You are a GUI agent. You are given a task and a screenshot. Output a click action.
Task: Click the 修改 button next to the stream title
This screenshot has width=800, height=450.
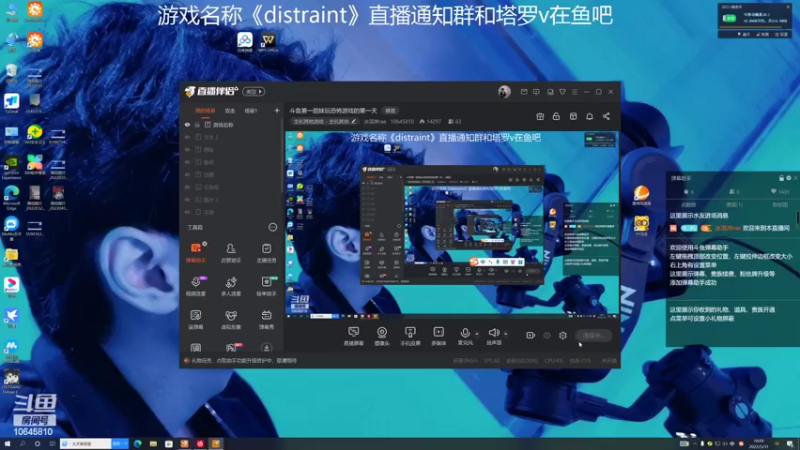[x=390, y=111]
